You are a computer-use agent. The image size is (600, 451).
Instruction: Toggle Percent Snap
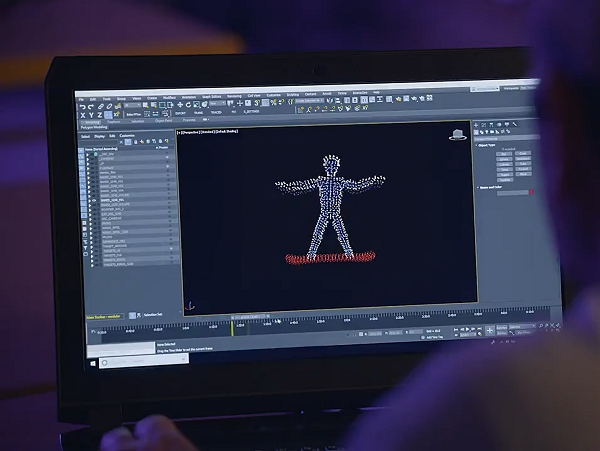pos(274,103)
